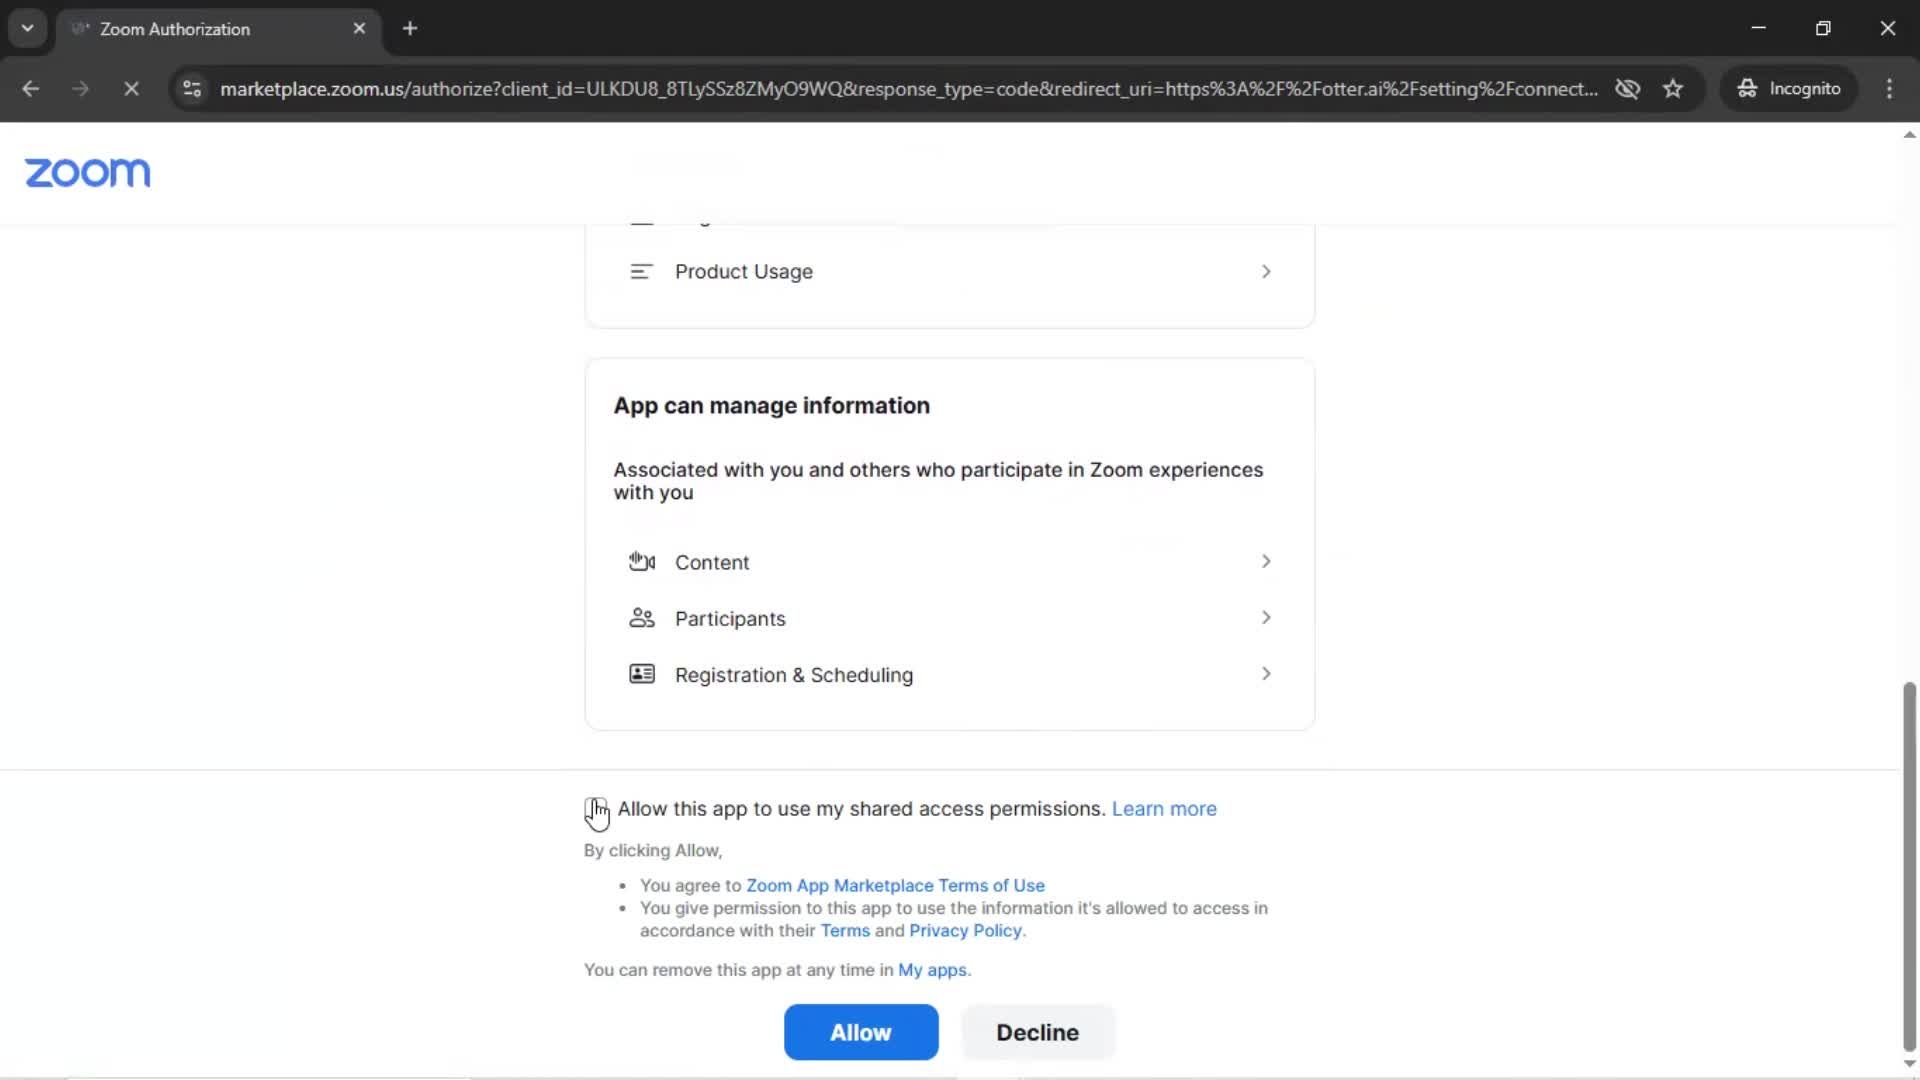Open a new browser tab

[x=410, y=29]
